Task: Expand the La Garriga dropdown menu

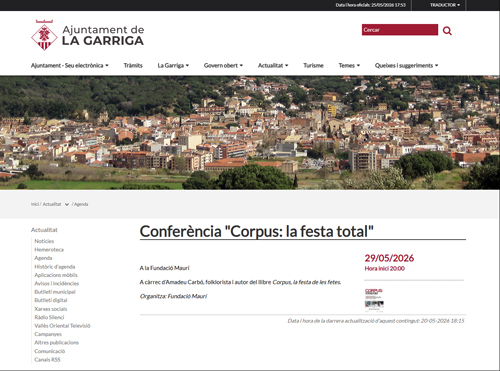Action: pos(173,65)
